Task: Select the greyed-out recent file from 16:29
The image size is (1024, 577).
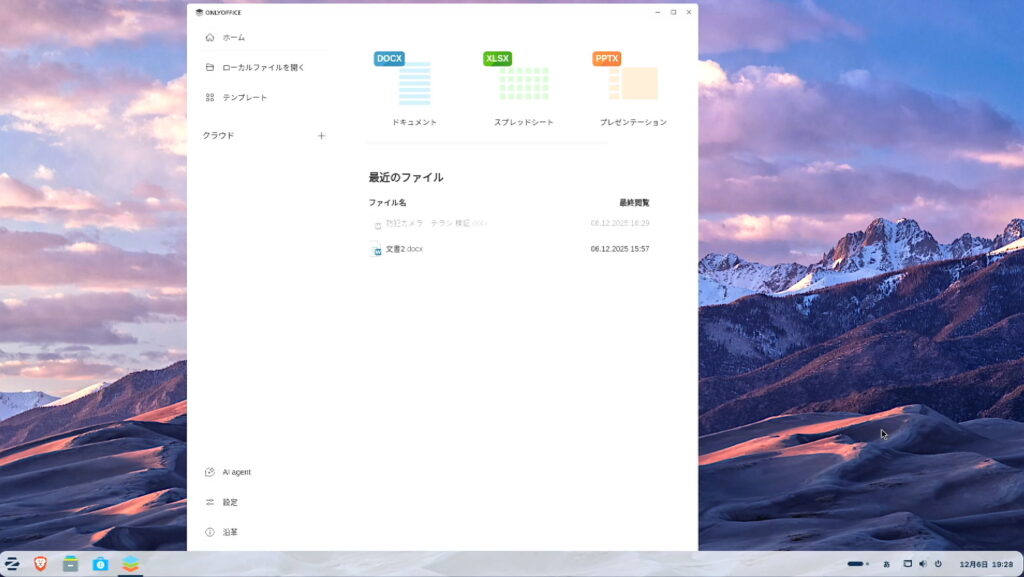Action: (436, 223)
